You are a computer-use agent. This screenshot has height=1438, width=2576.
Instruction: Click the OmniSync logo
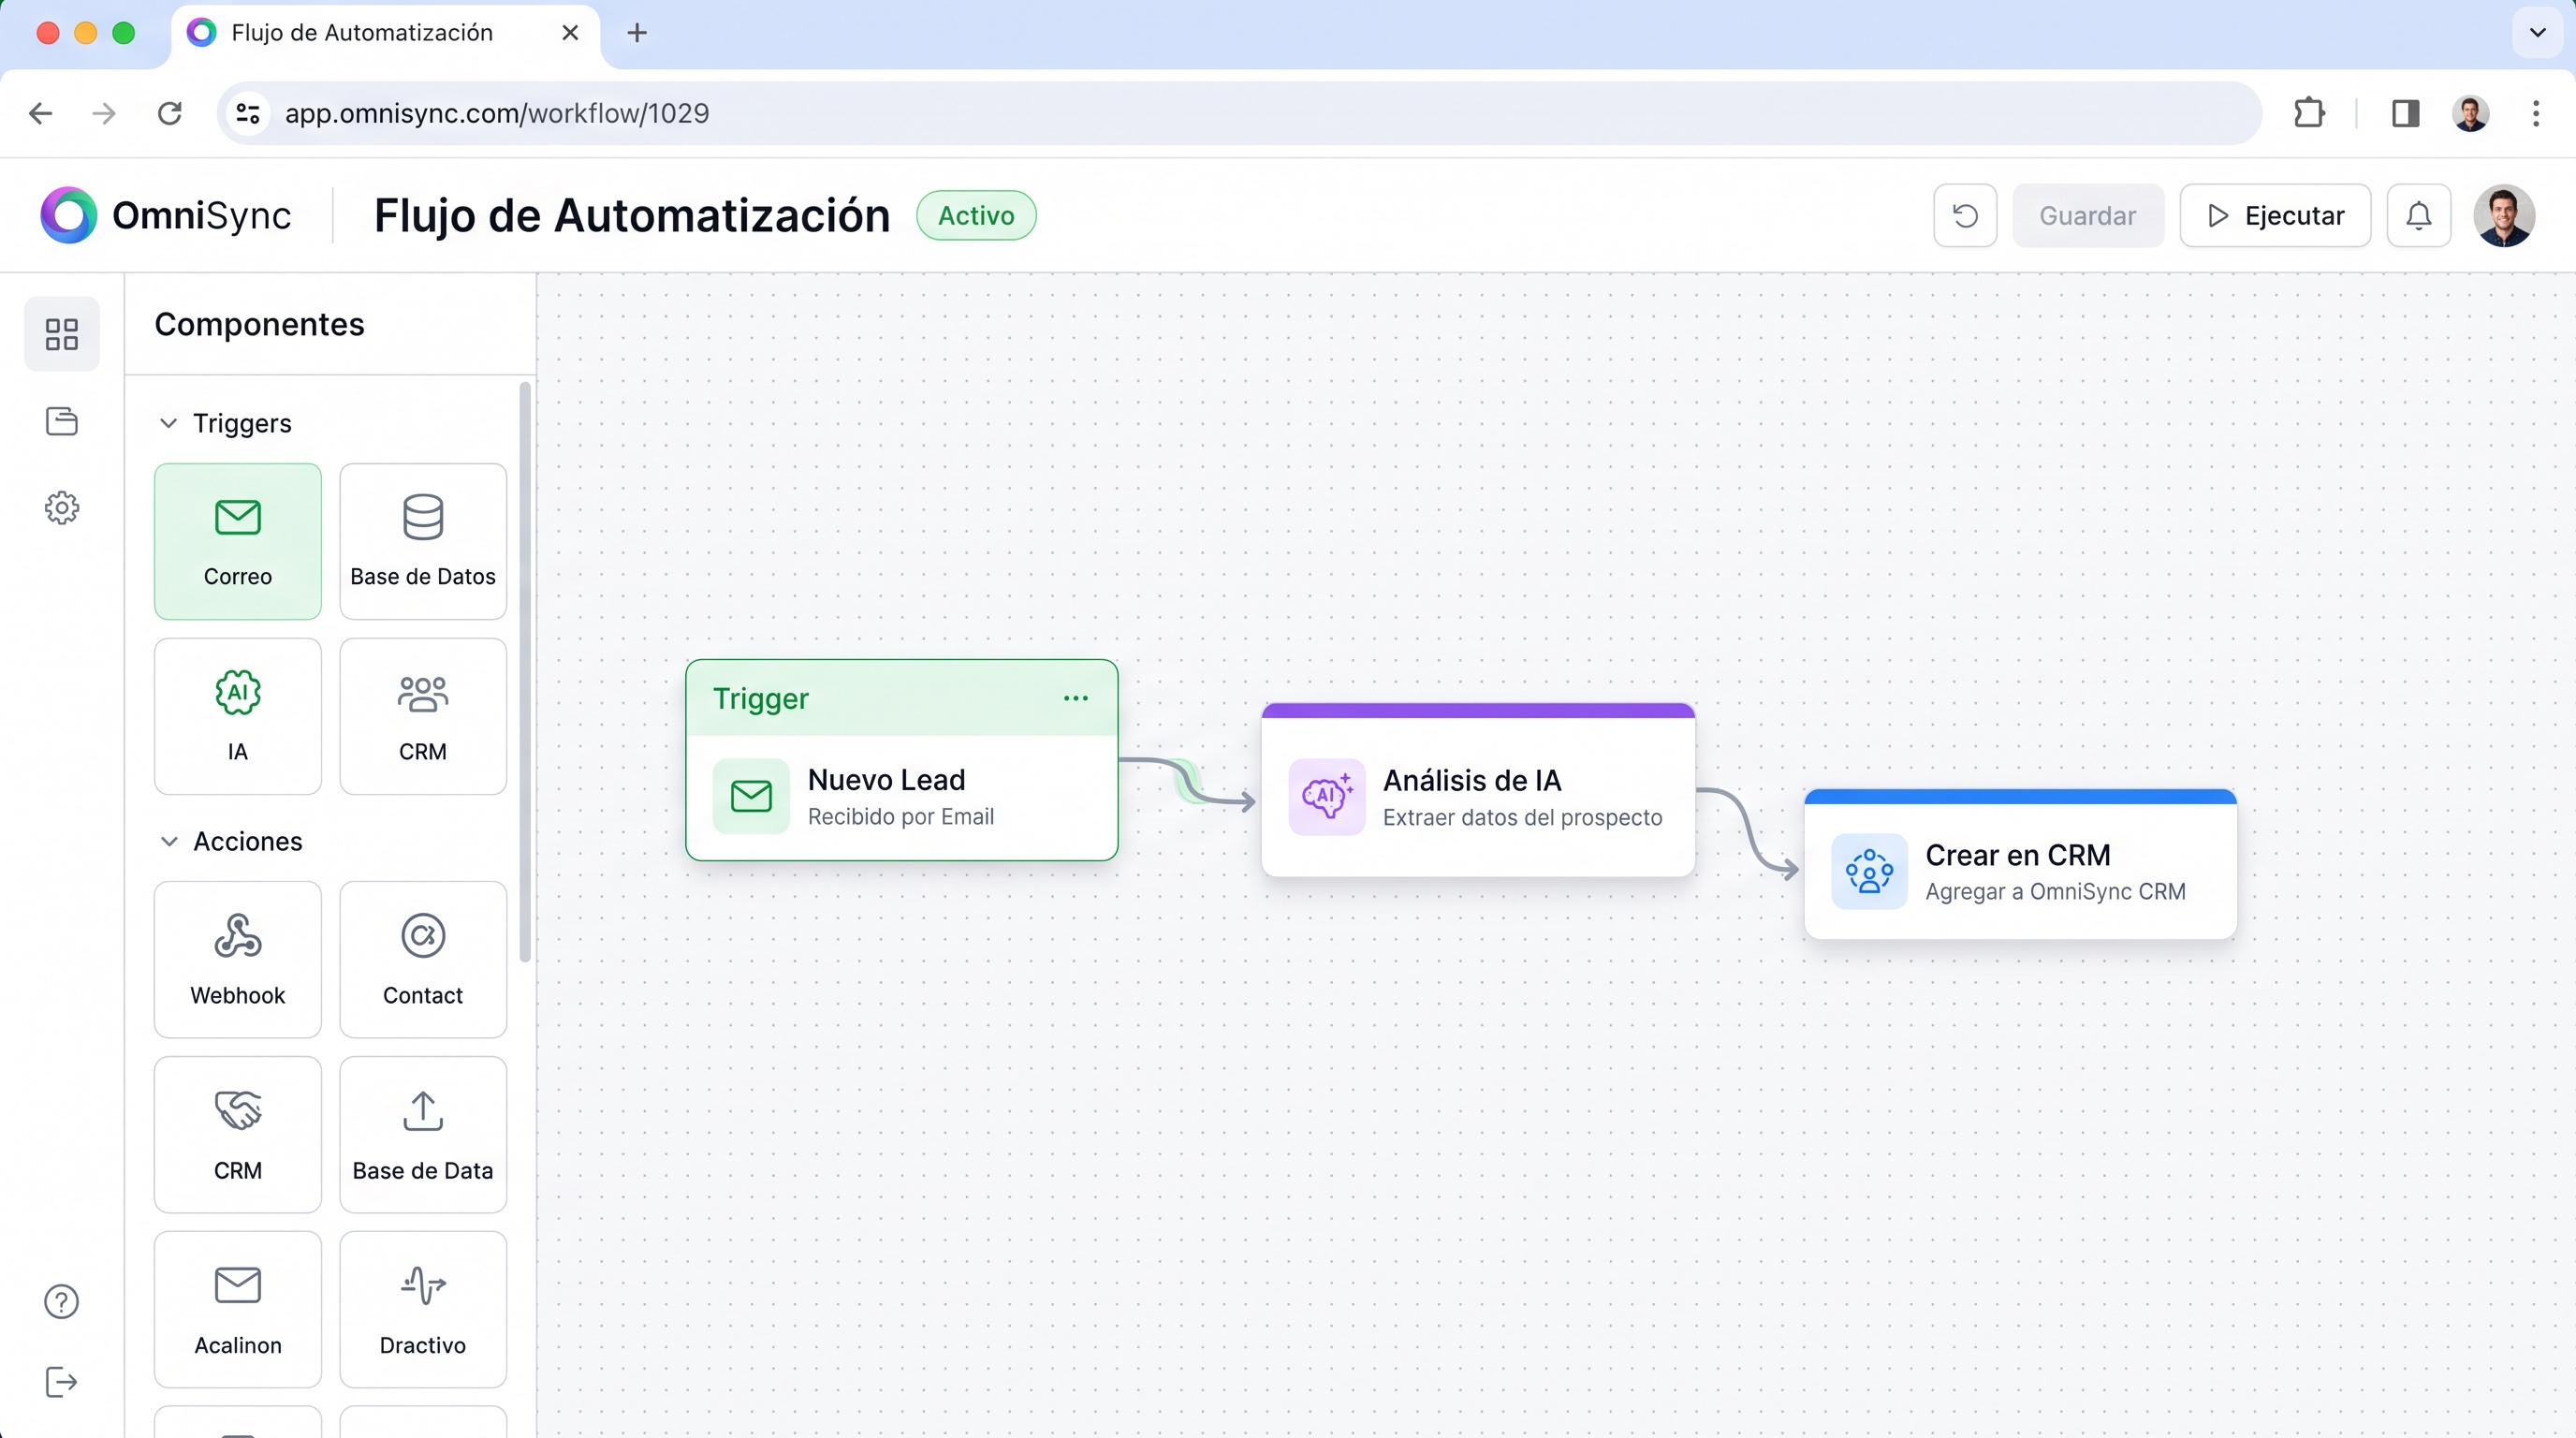(x=166, y=215)
